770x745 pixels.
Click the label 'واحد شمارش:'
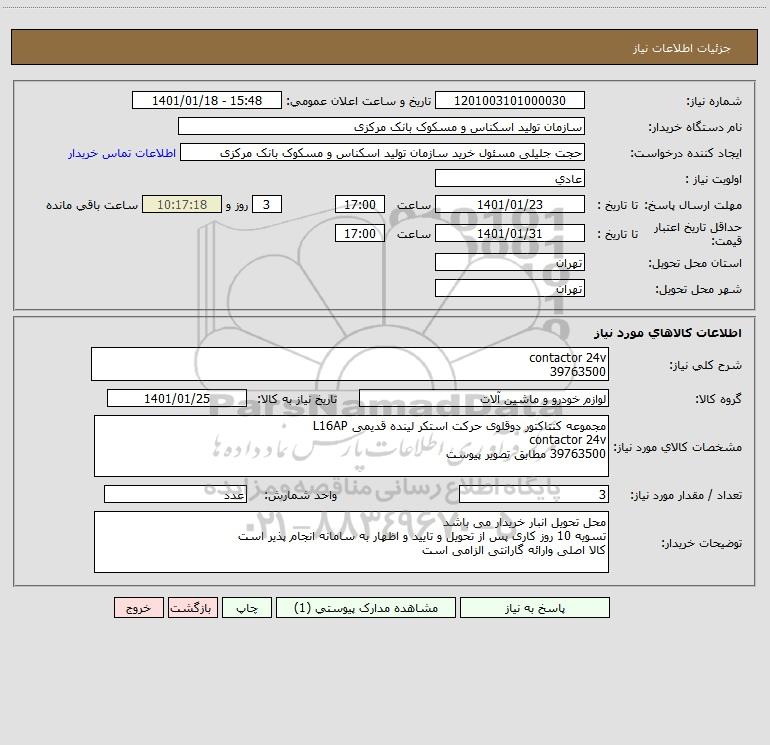coord(301,495)
